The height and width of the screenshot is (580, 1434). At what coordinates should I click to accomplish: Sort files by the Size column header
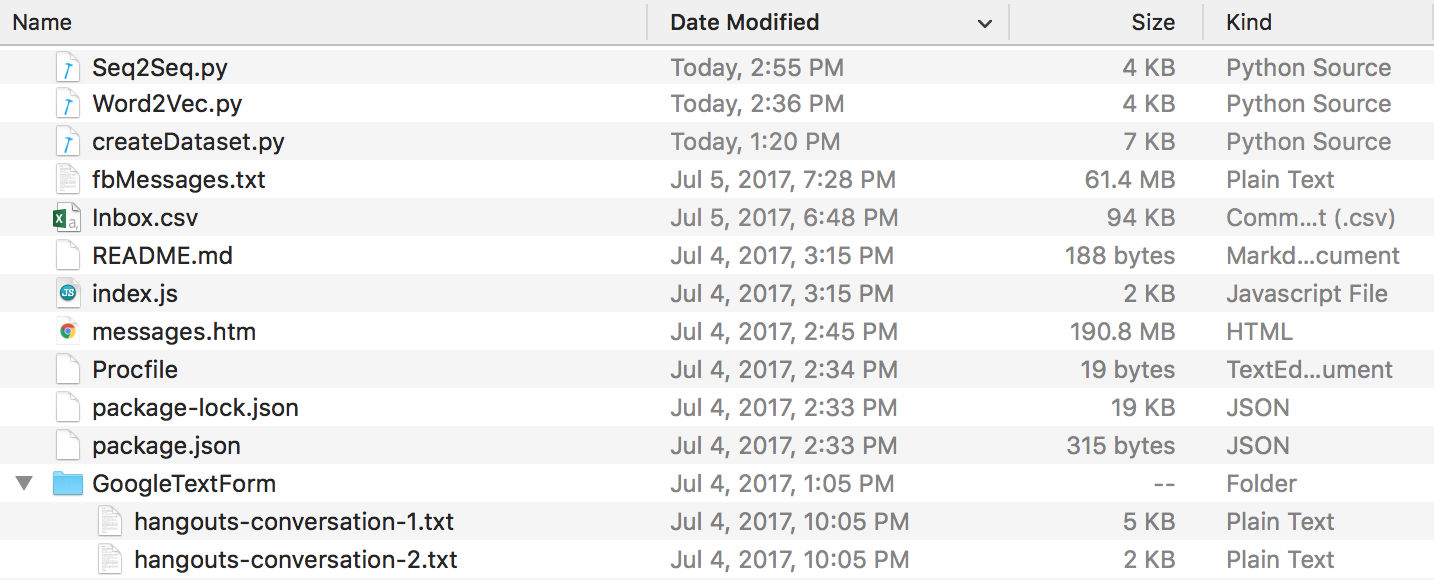tap(1153, 22)
